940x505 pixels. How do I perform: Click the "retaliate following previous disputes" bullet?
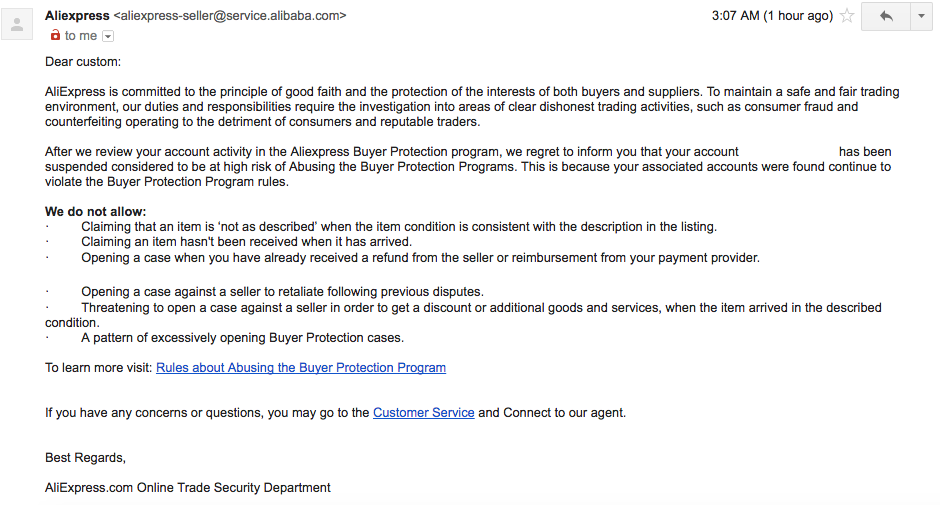[x=282, y=292]
